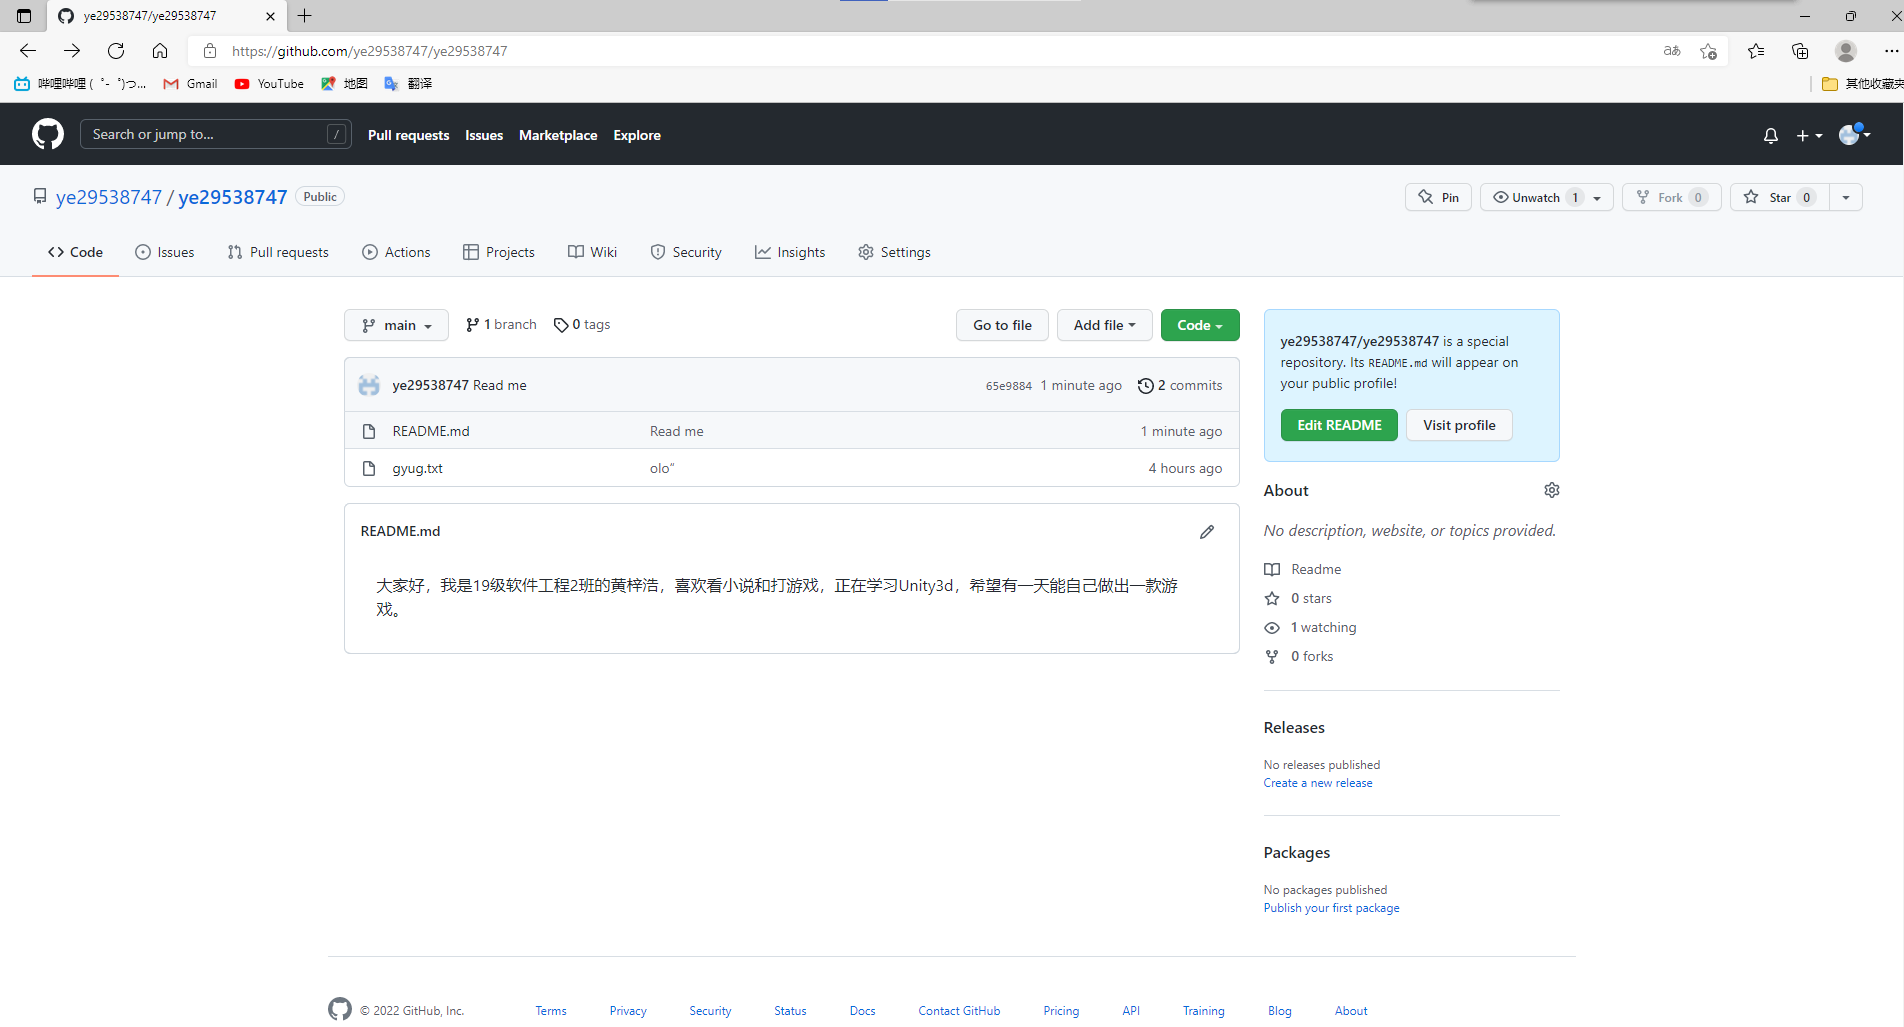Open the create new plus menu
This screenshot has width=1904, height=1027.
click(x=1809, y=135)
